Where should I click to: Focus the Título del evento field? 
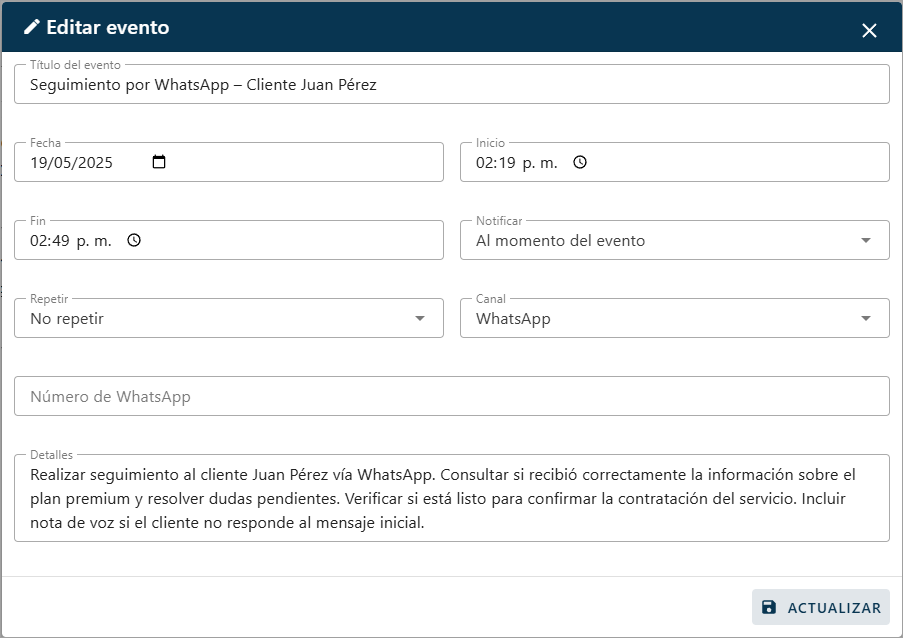pos(450,85)
